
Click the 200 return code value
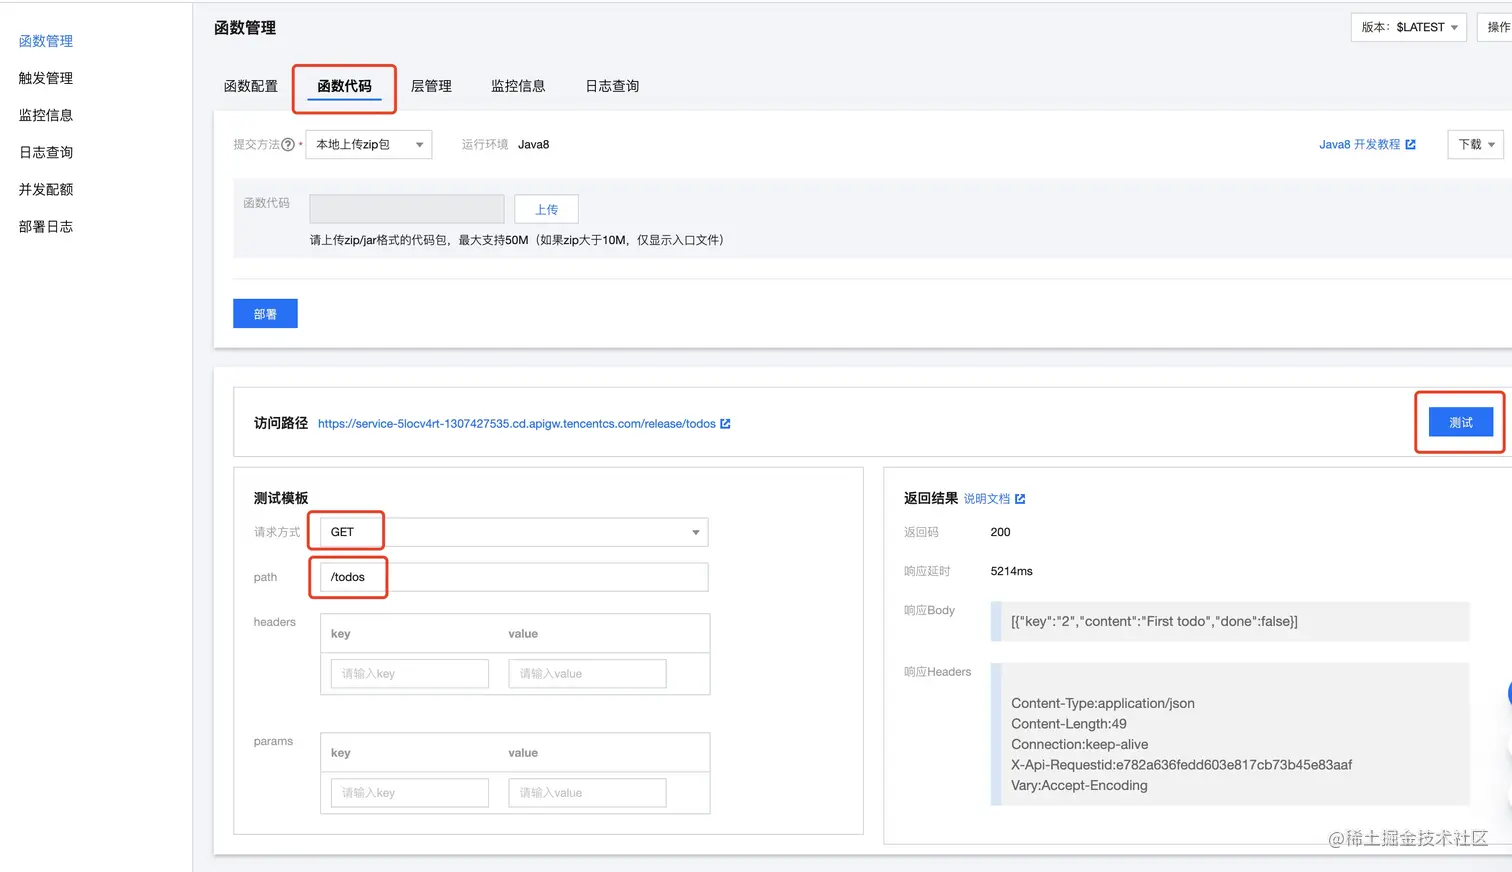click(x=1000, y=532)
